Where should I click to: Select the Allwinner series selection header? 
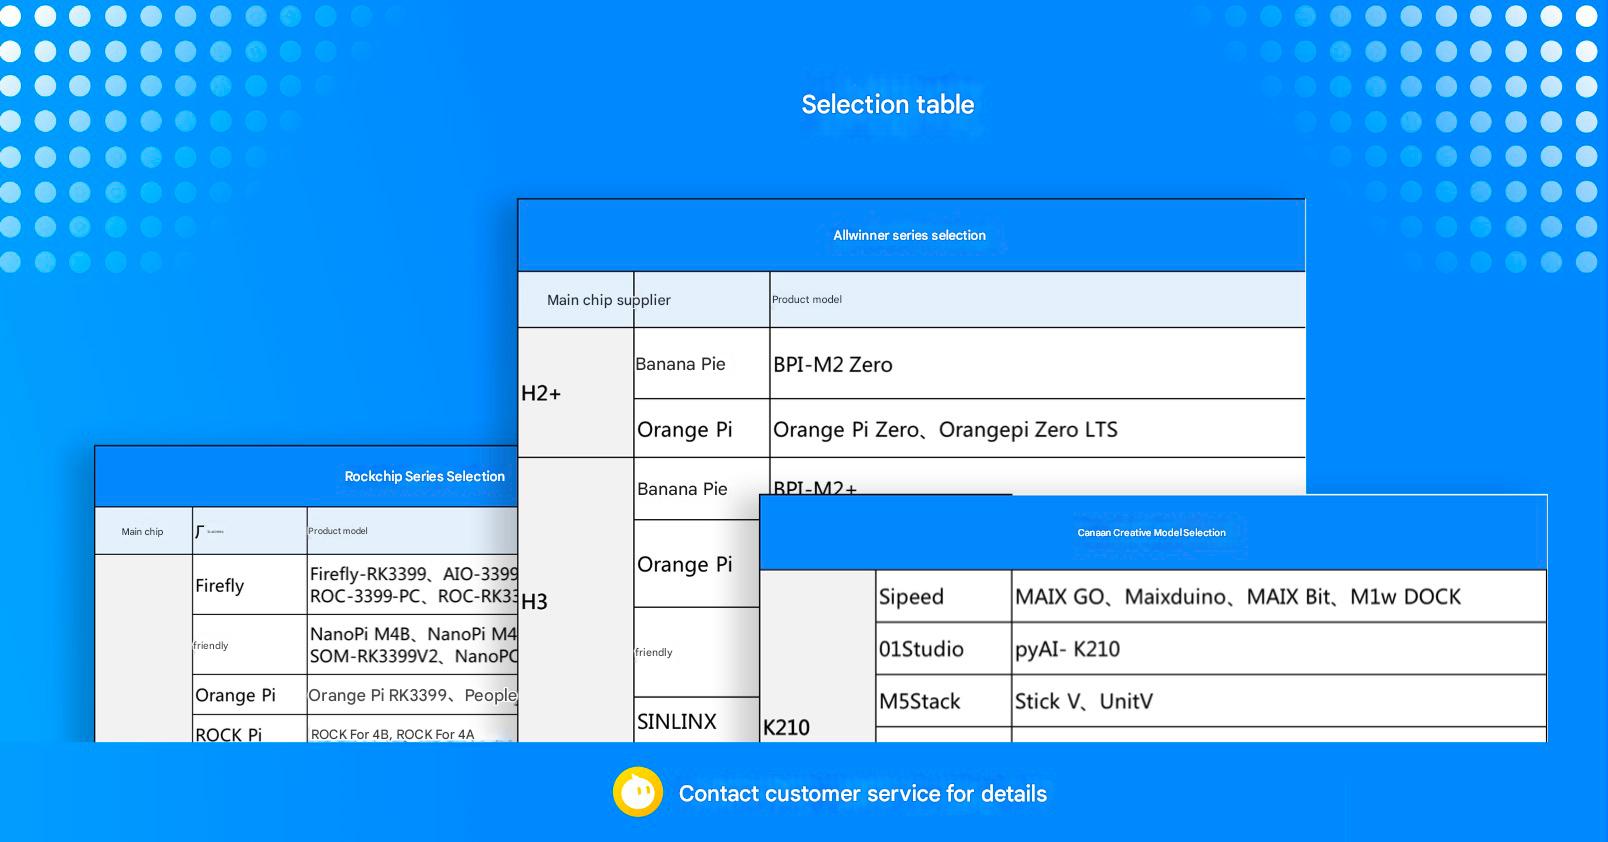[910, 236]
